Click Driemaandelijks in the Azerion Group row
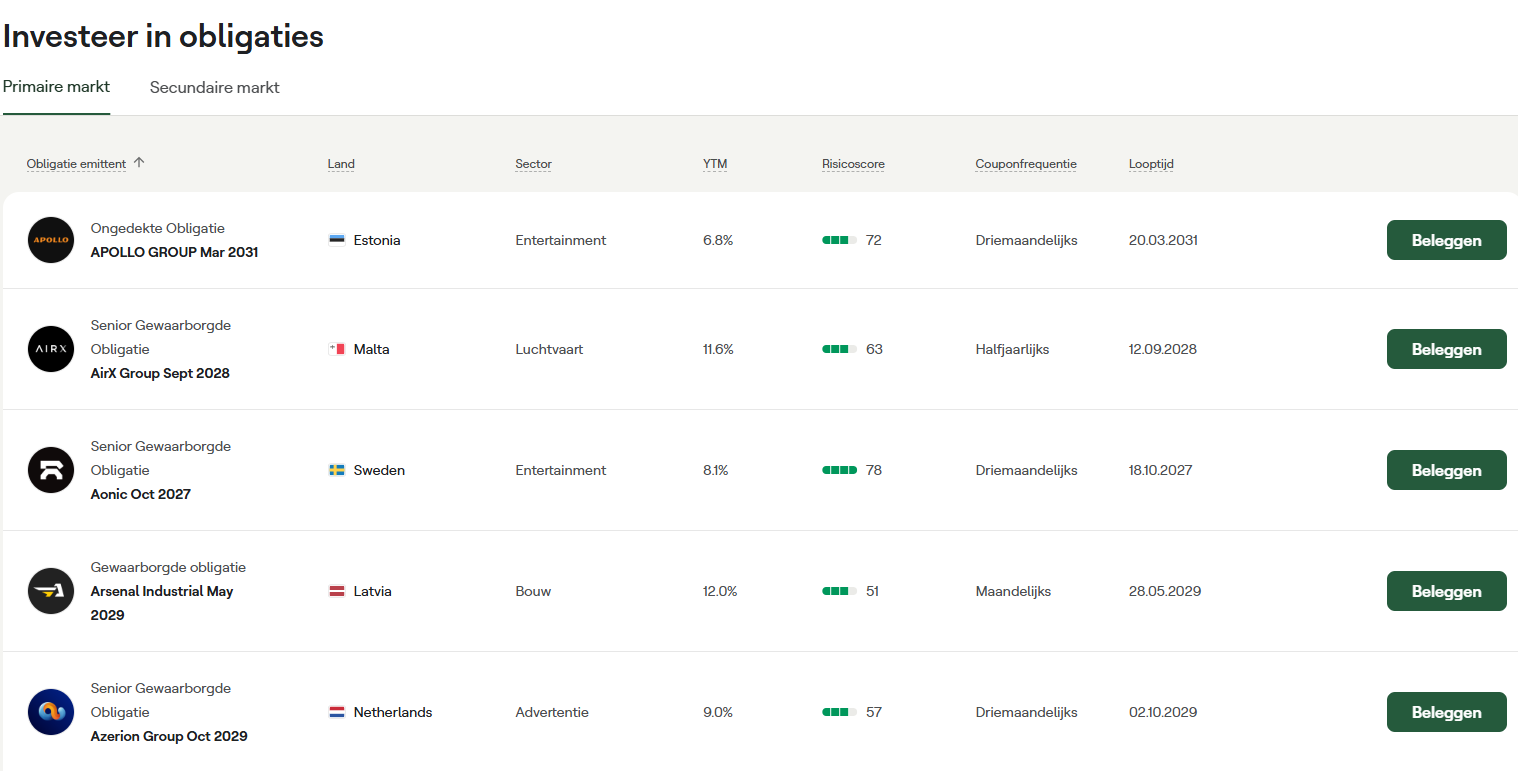Image resolution: width=1518 pixels, height=771 pixels. pos(1027,712)
